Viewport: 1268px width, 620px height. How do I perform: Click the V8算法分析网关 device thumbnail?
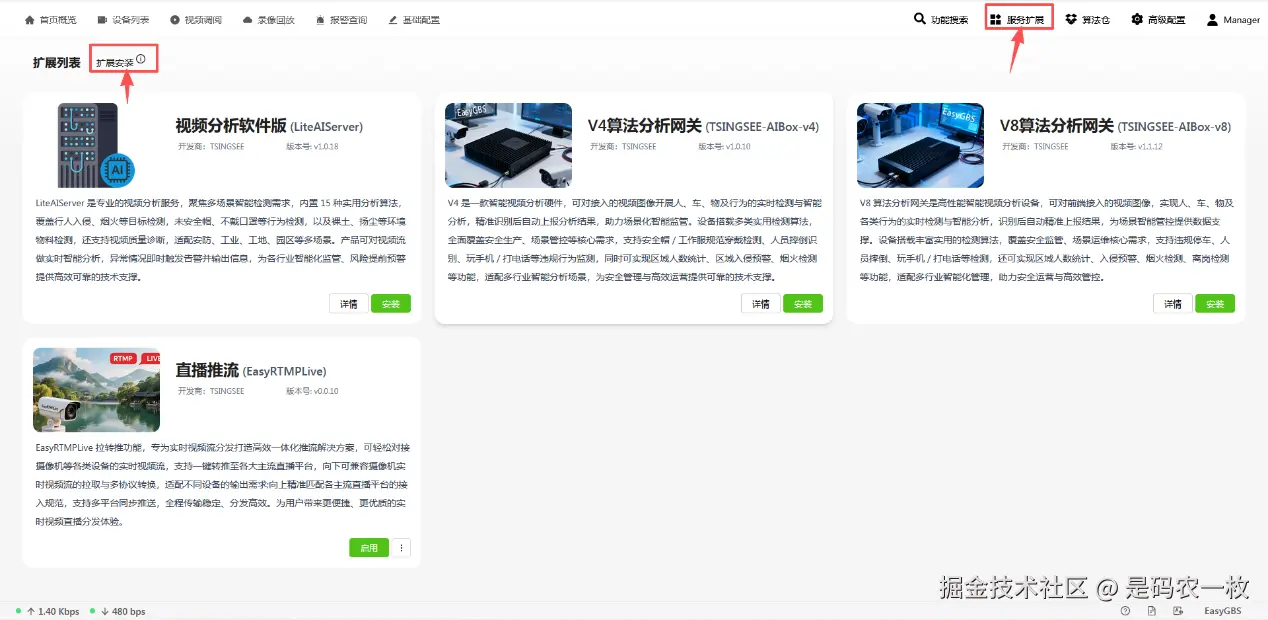[920, 145]
